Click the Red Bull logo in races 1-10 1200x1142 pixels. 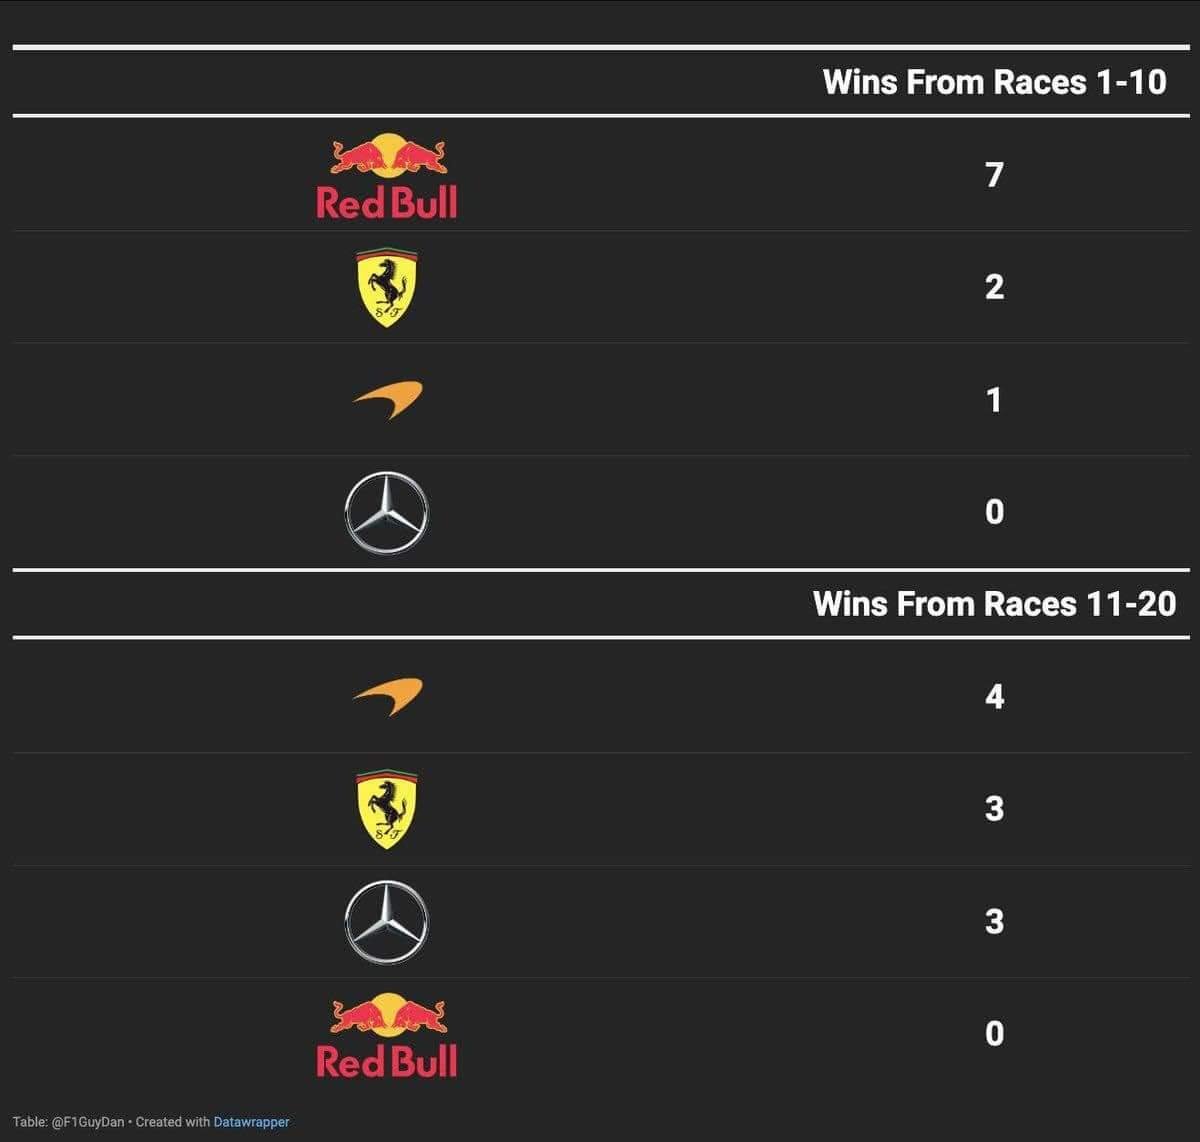387,176
